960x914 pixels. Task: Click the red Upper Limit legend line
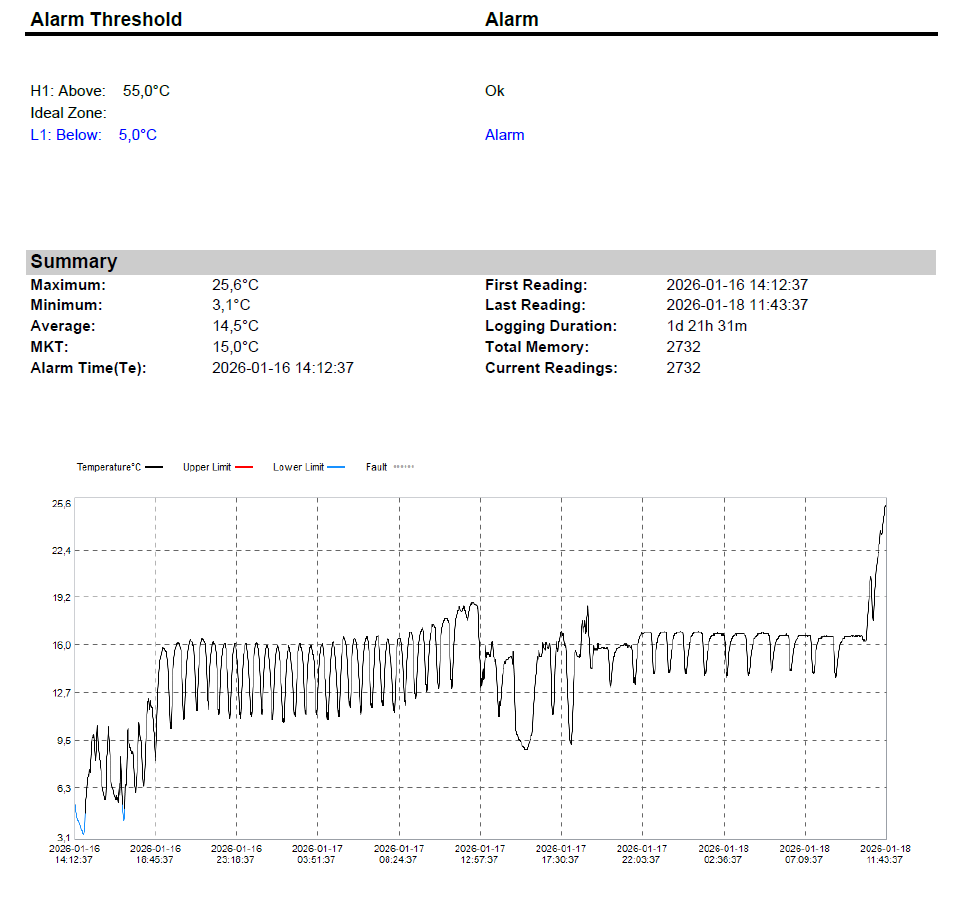tap(245, 467)
